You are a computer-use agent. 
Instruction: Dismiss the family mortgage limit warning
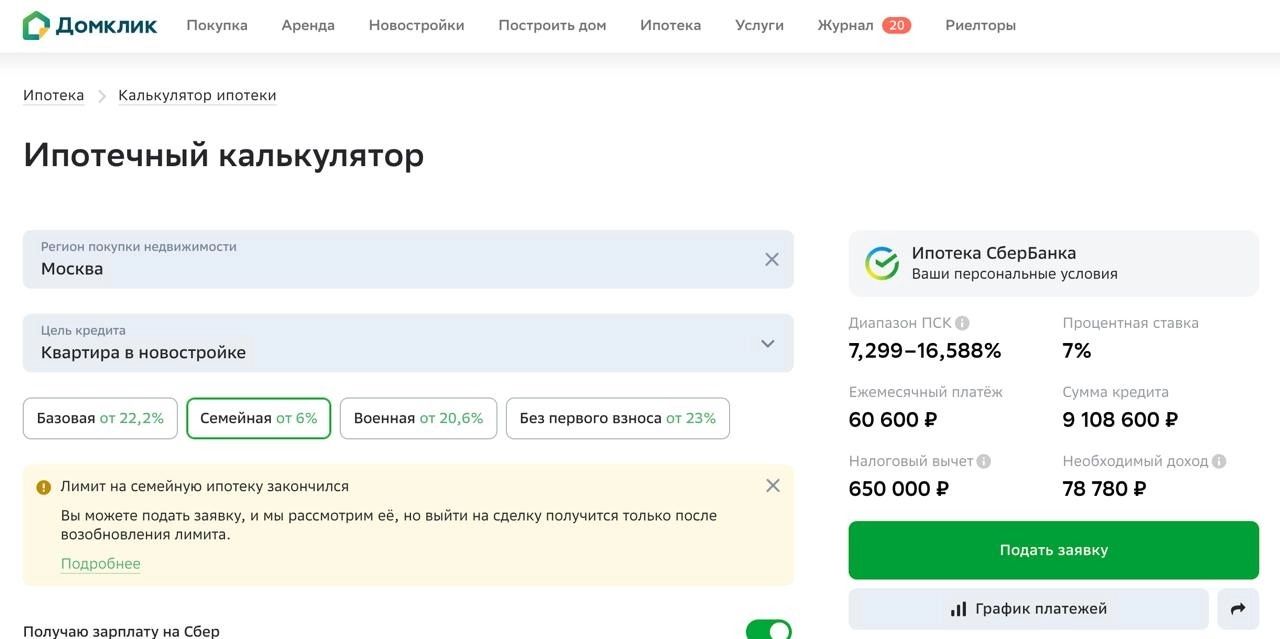(773, 486)
